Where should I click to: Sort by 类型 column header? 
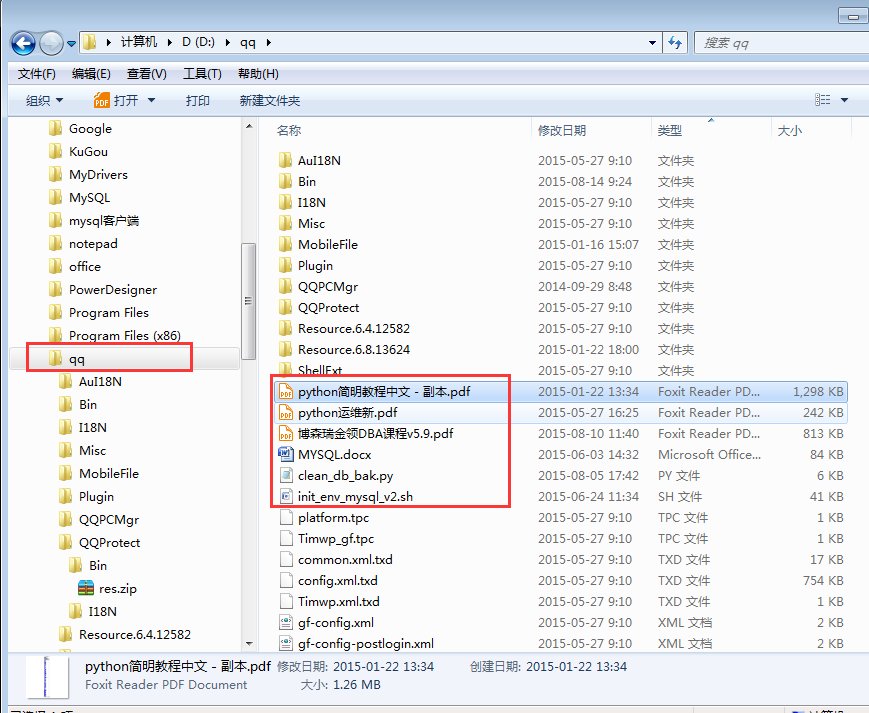pos(669,130)
